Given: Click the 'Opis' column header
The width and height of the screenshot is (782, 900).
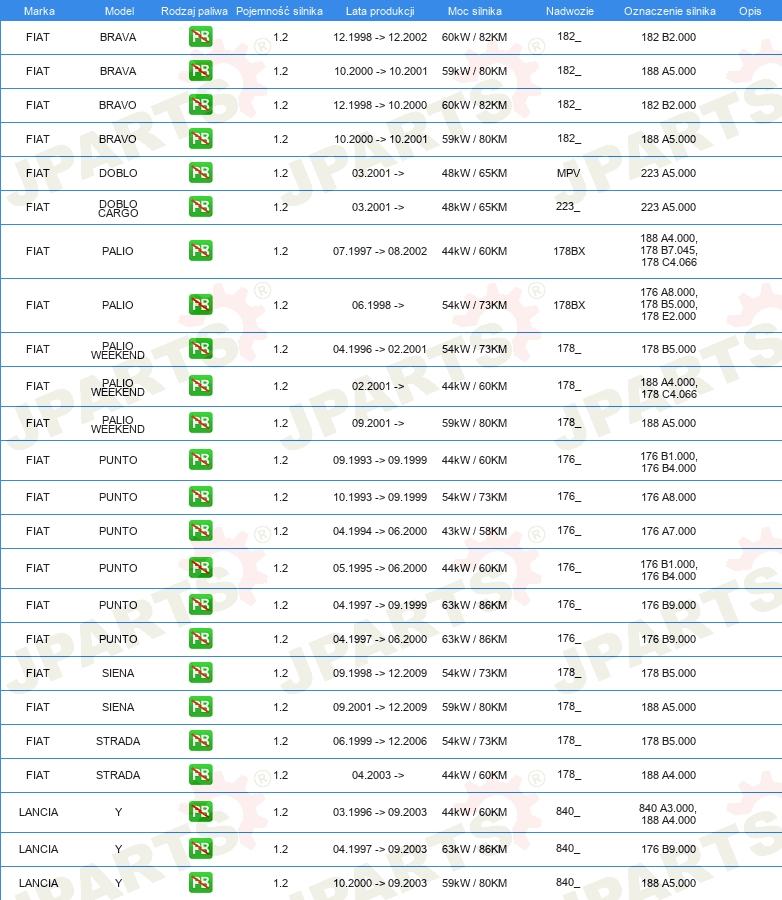Looking at the screenshot, I should 750,11.
